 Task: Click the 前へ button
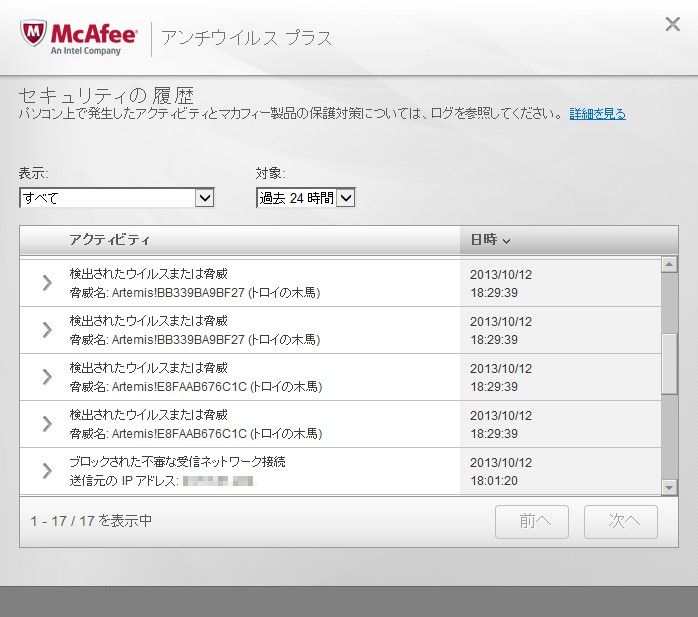pyautogui.click(x=532, y=522)
